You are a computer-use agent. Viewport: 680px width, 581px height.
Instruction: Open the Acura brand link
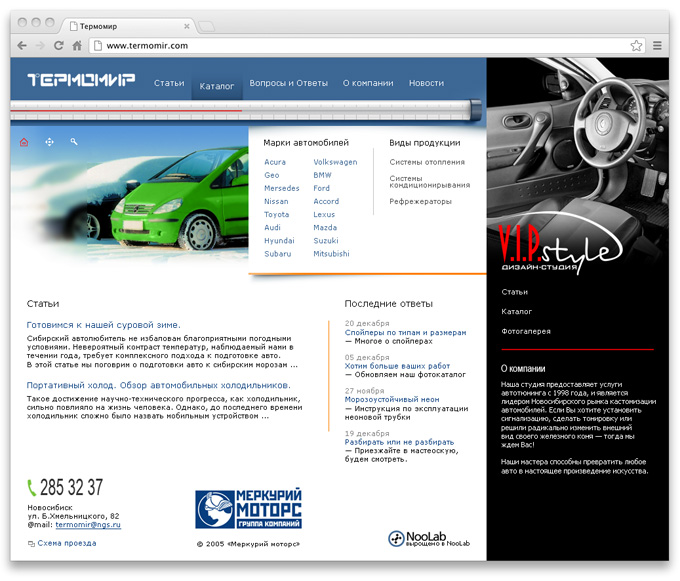coord(275,162)
